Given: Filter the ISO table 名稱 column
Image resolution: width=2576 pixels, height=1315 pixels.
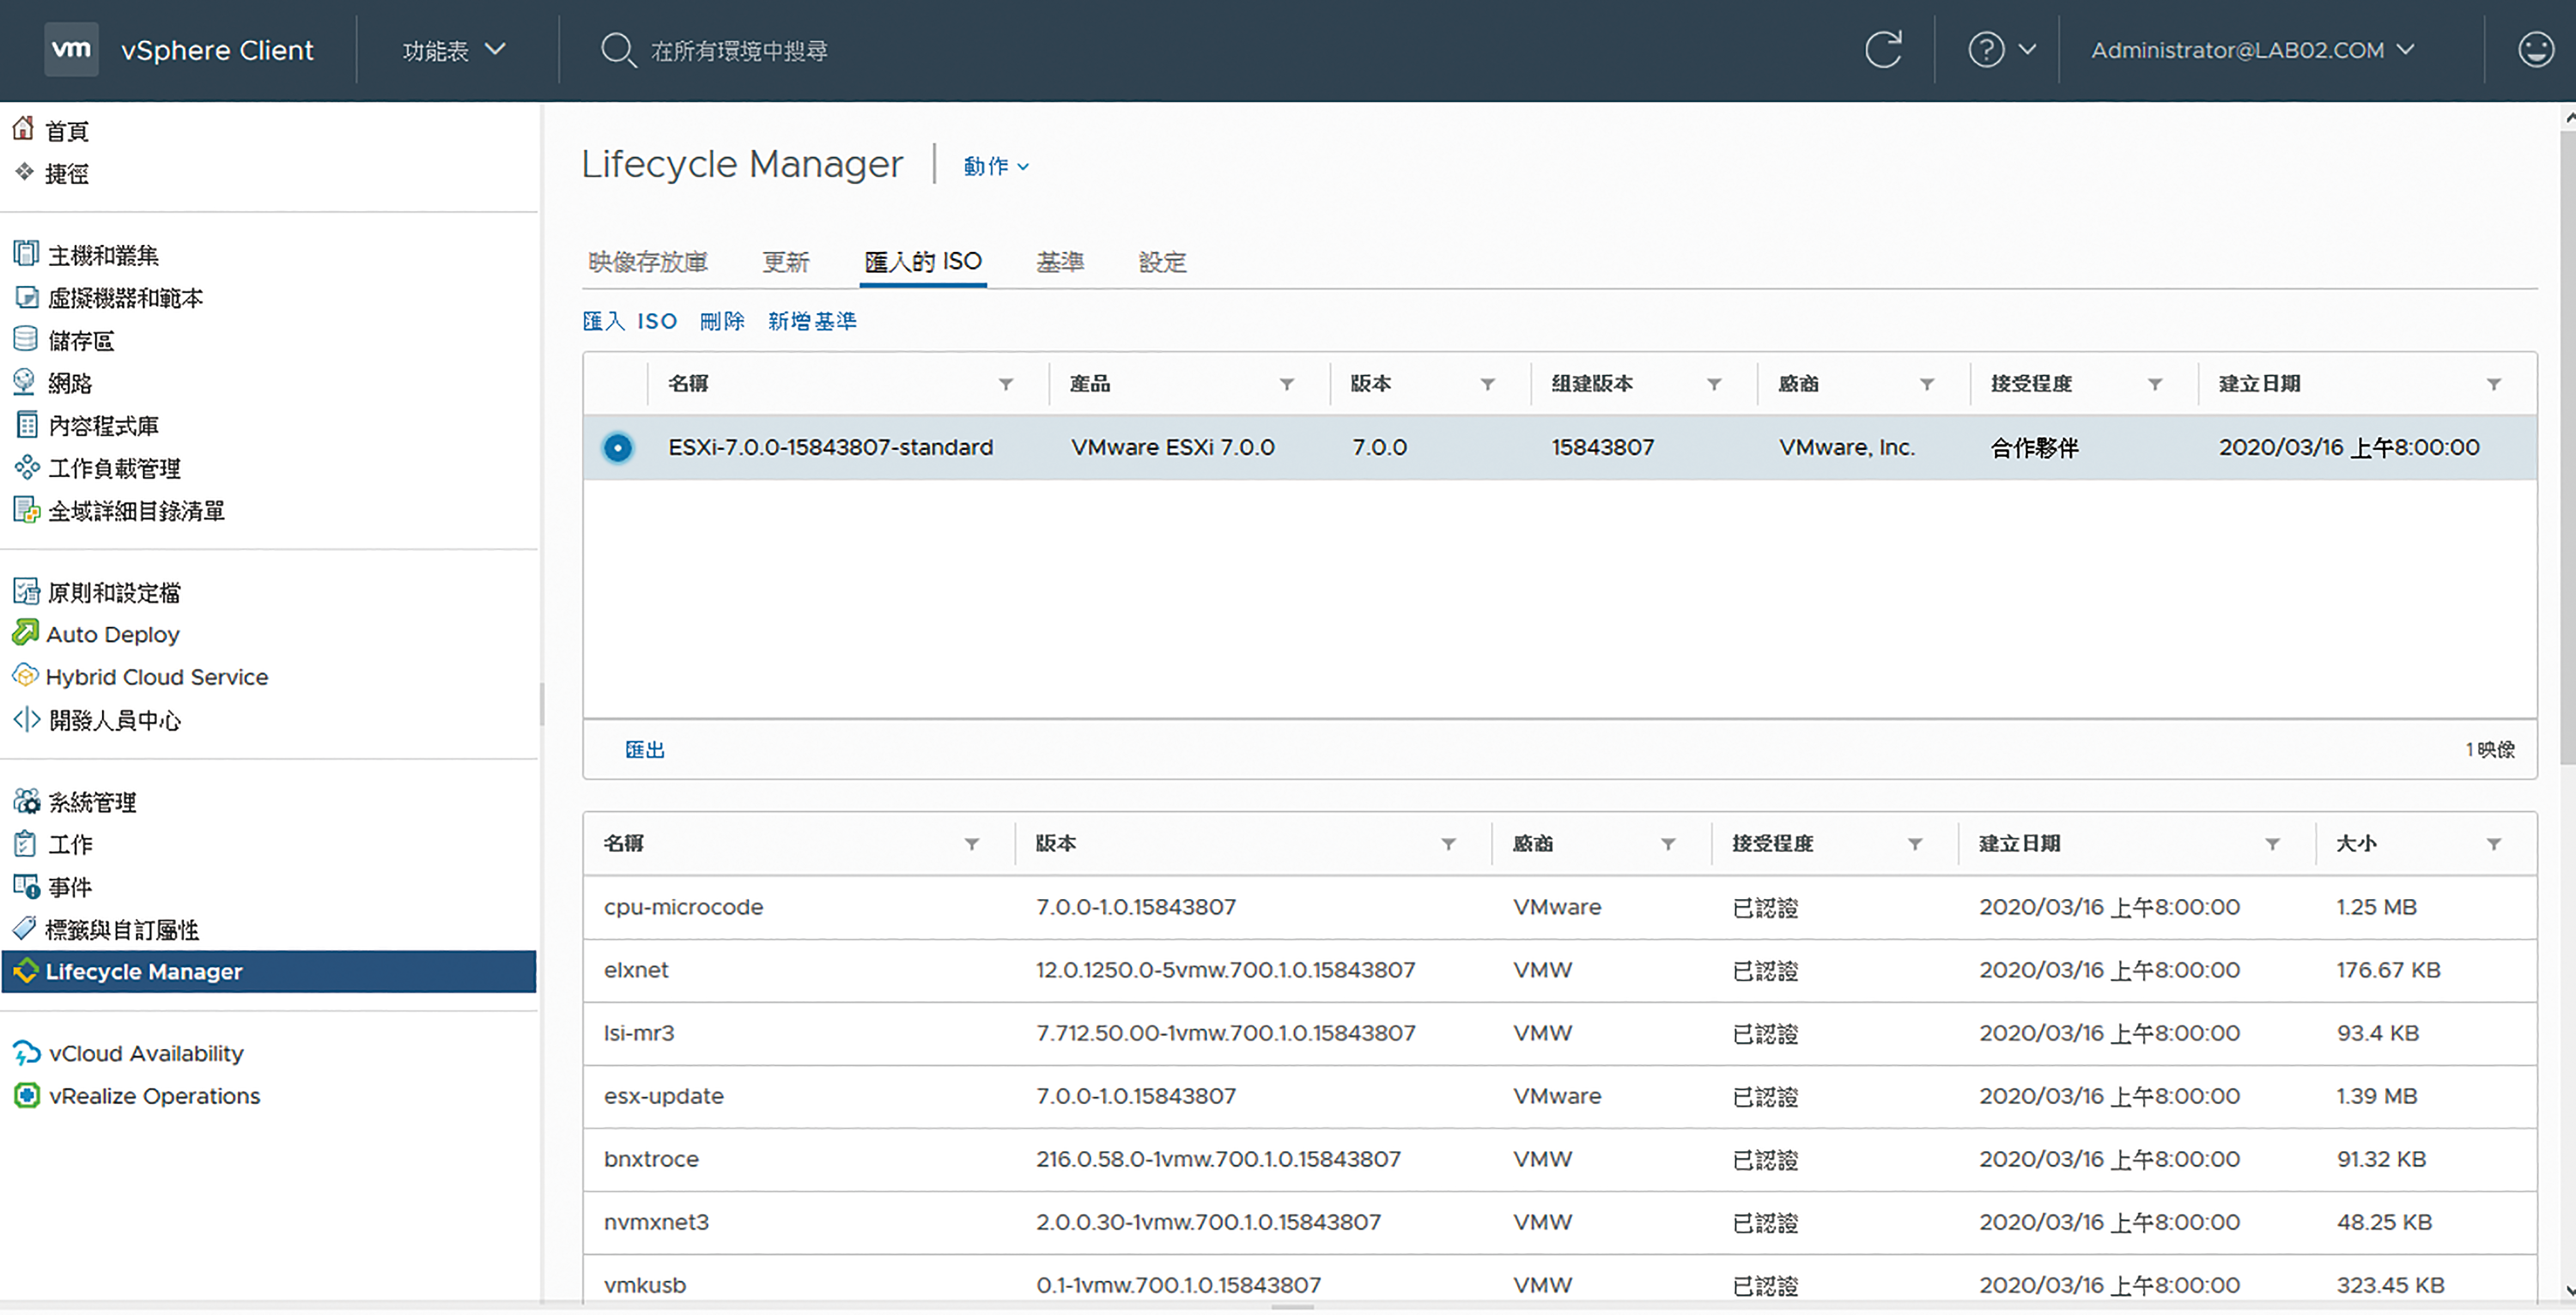Looking at the screenshot, I should click(x=1005, y=384).
